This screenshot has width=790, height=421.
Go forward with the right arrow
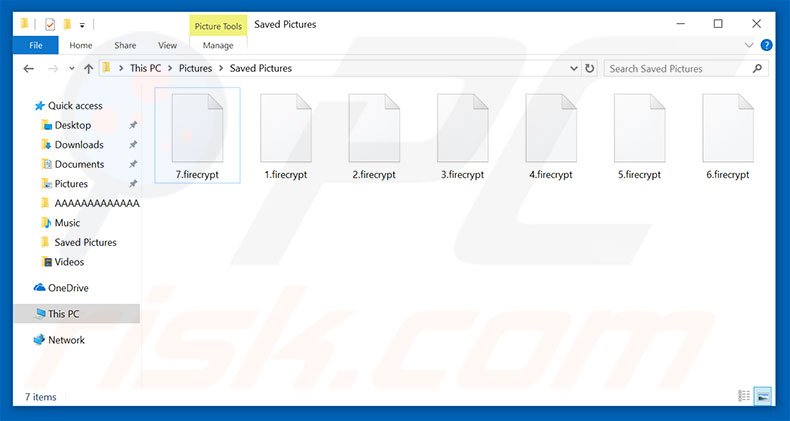coord(53,68)
